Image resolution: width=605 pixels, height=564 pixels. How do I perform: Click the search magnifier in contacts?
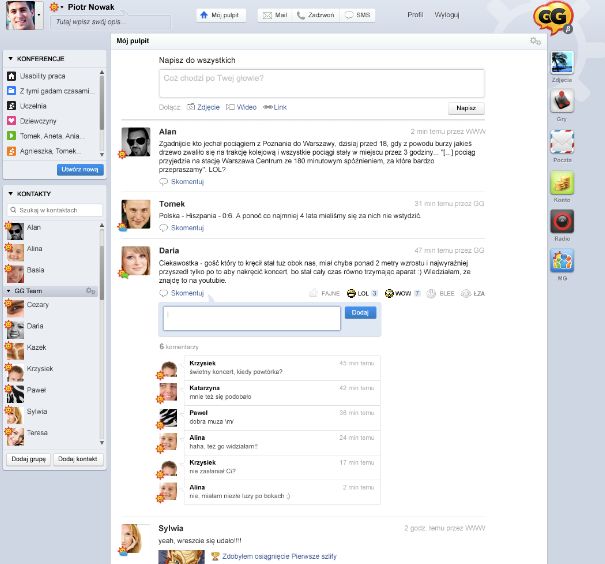13,210
